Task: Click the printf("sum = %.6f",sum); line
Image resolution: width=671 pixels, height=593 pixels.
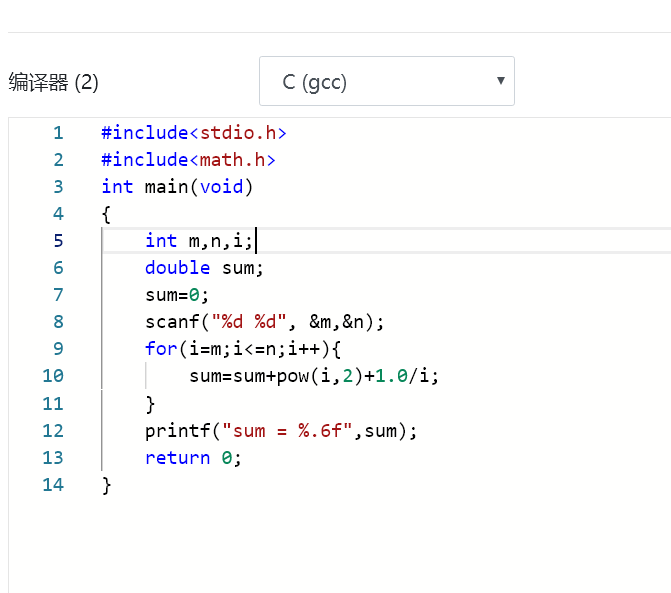Action: pyautogui.click(x=281, y=431)
